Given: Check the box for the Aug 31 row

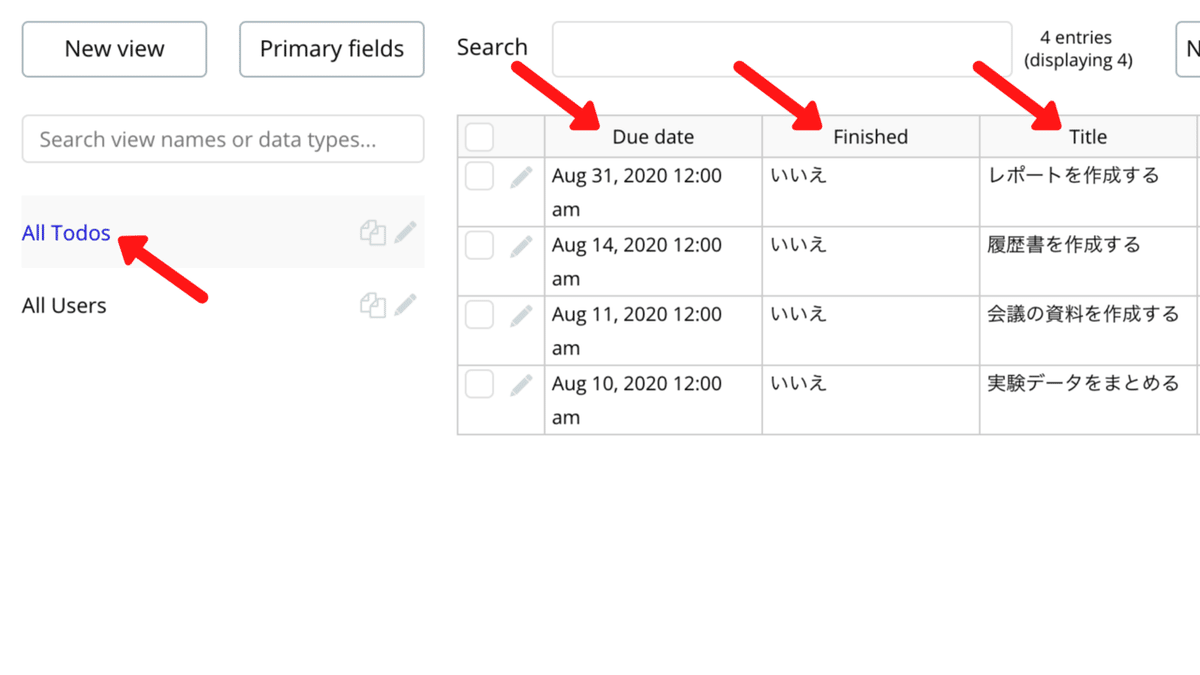Looking at the screenshot, I should pos(480,177).
